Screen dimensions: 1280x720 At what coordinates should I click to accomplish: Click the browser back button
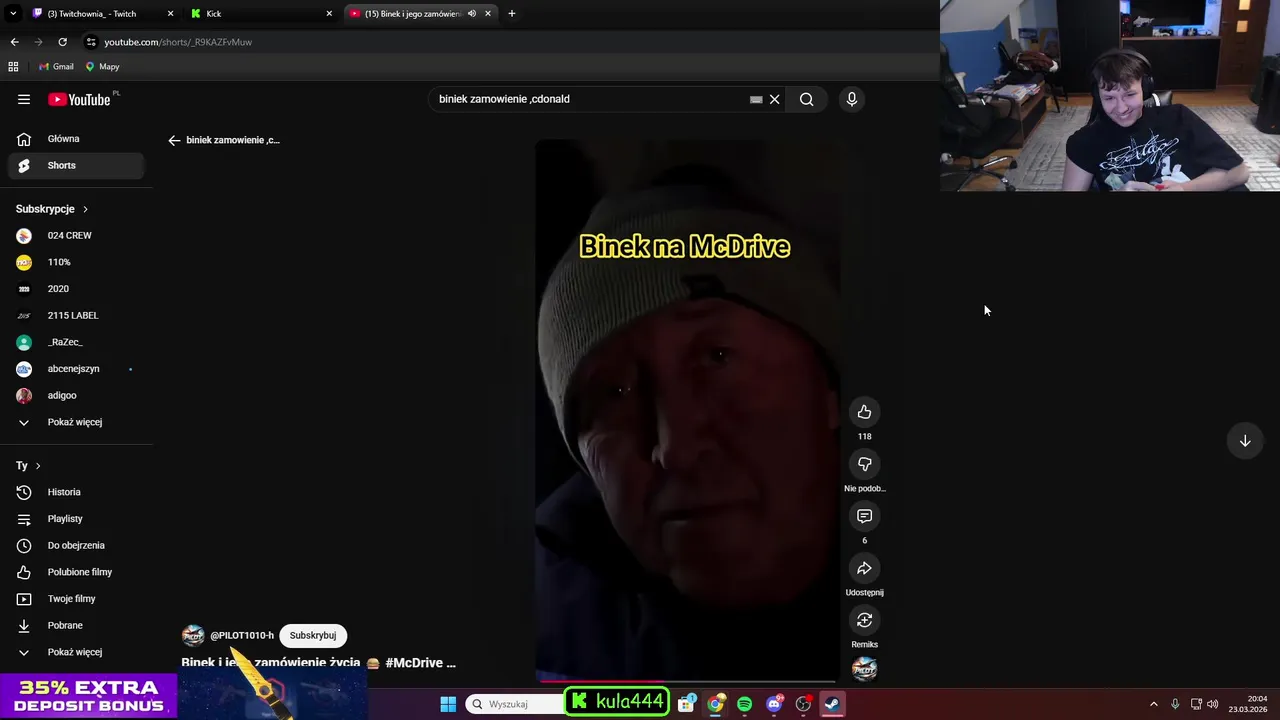point(14,42)
